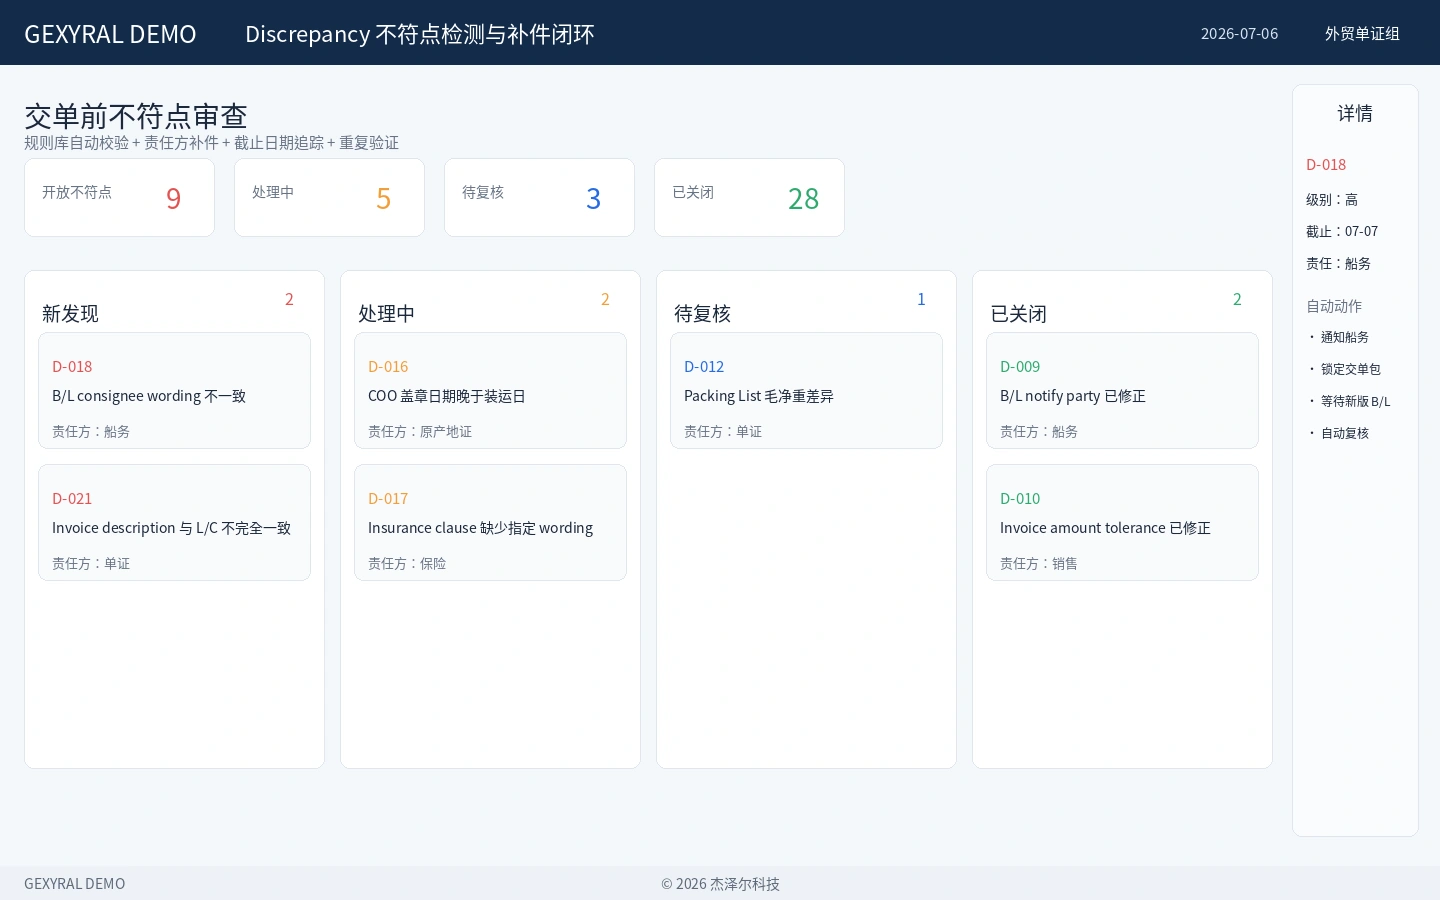Open card D-021 Invoice description 与 L/C
The height and width of the screenshot is (900, 1440).
(x=174, y=523)
